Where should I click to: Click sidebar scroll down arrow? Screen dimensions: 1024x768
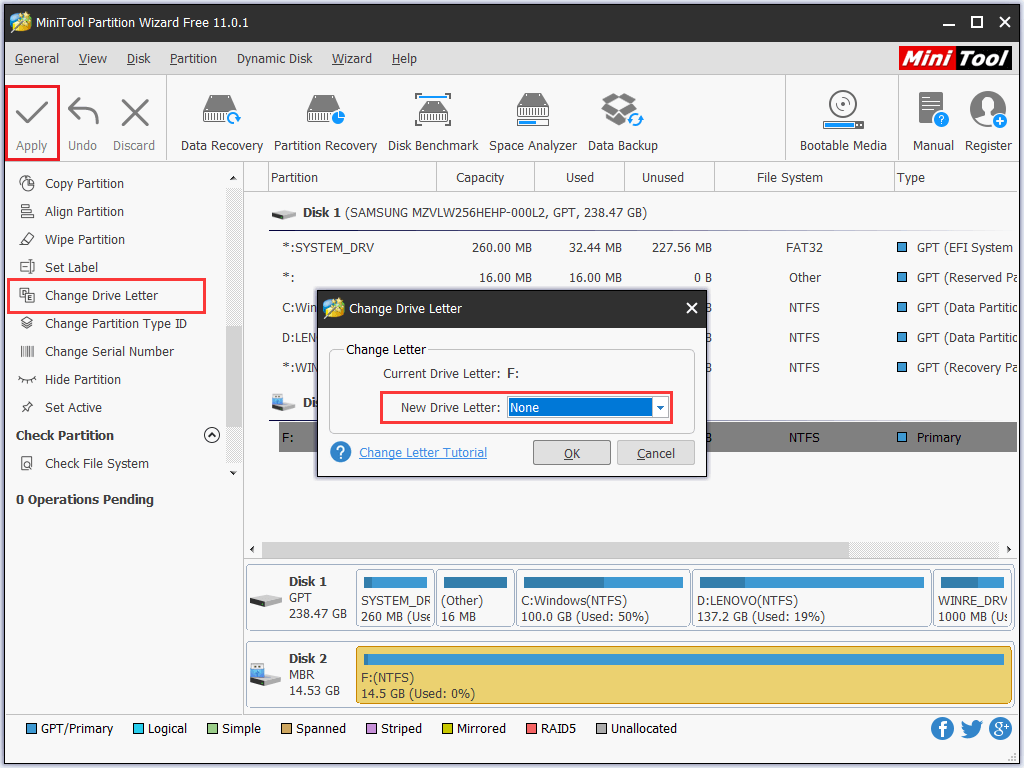click(233, 473)
